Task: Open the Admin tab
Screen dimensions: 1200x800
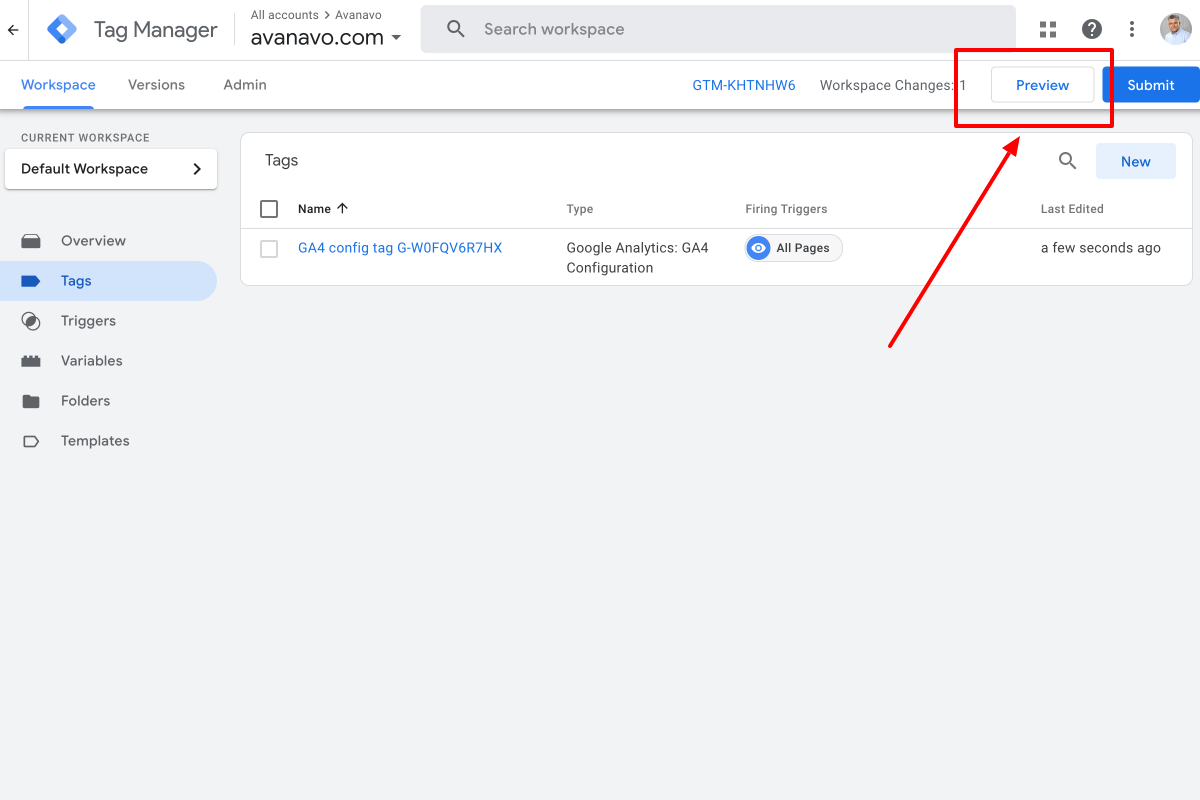Action: point(245,84)
